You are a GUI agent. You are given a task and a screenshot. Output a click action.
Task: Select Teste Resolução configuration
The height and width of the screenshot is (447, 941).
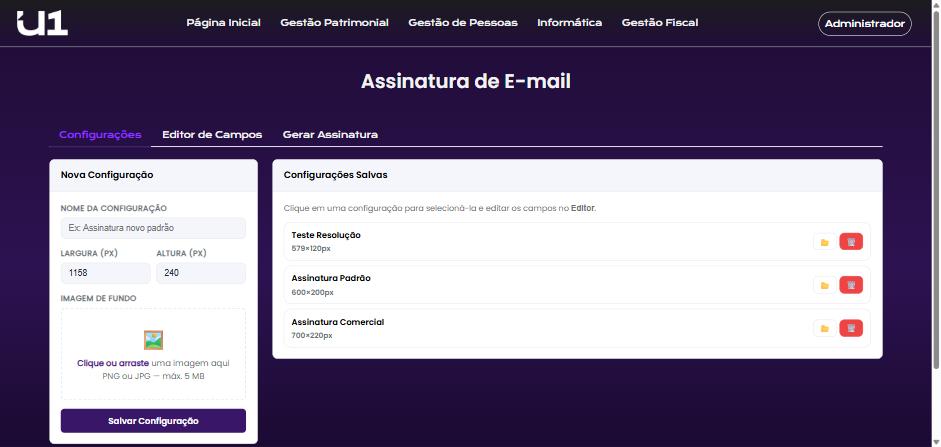577,242
